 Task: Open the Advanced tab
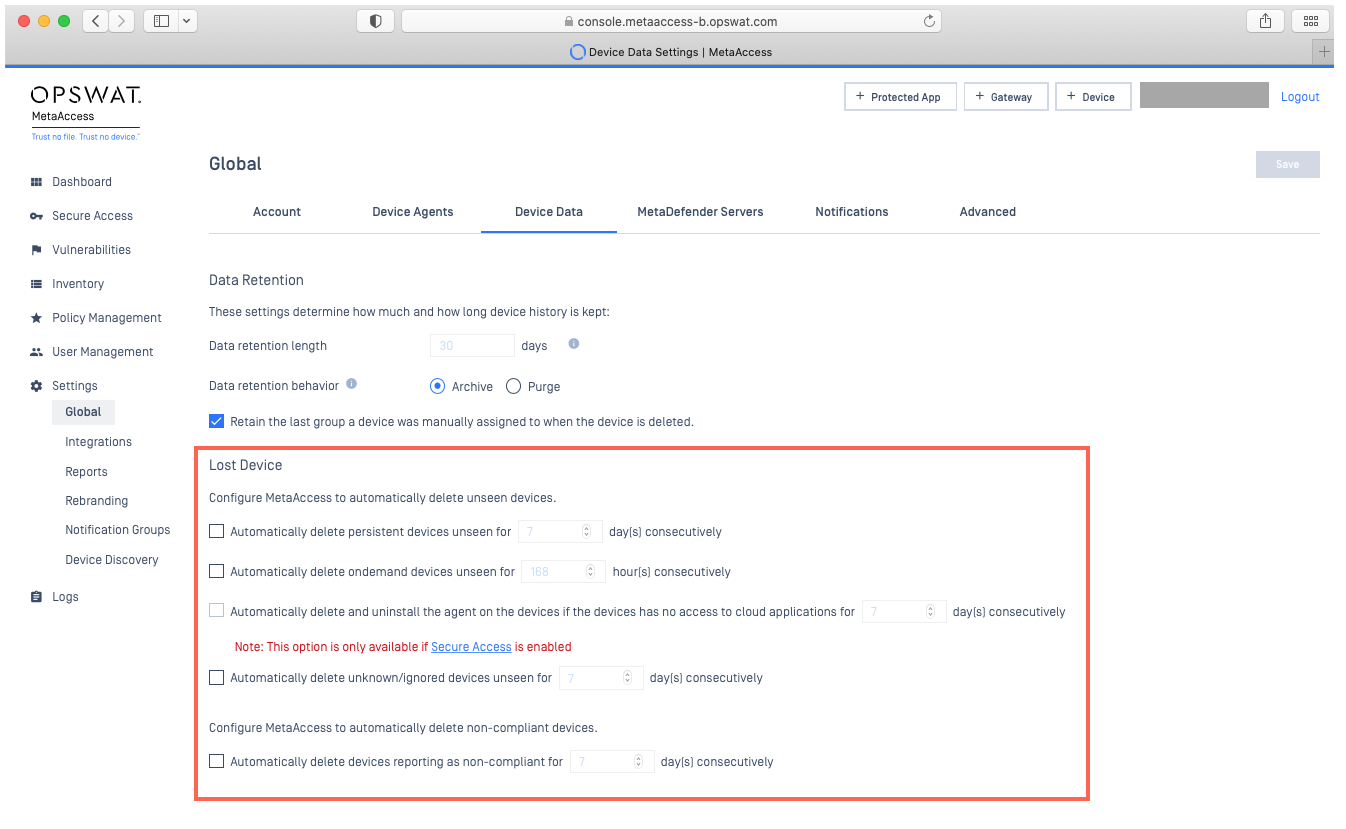[988, 212]
